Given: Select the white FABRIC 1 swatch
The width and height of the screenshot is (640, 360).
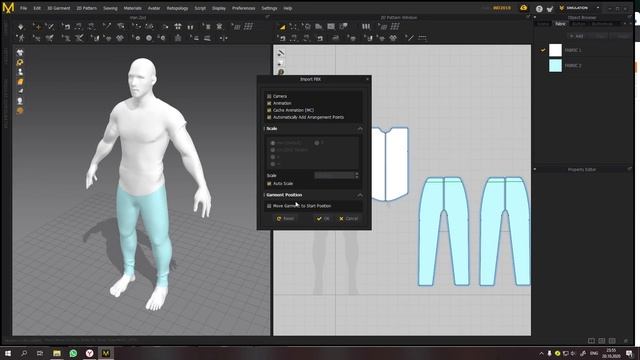Looking at the screenshot, I should click(555, 50).
